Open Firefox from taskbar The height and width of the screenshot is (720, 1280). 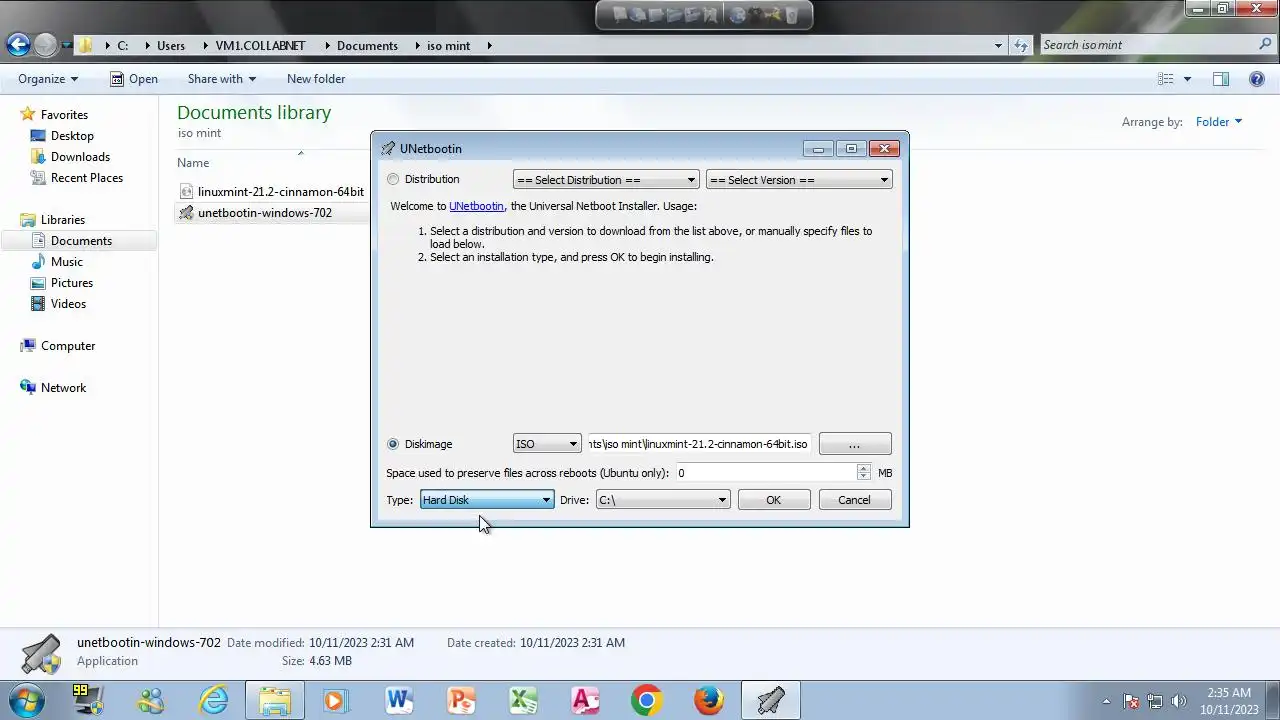click(x=709, y=700)
